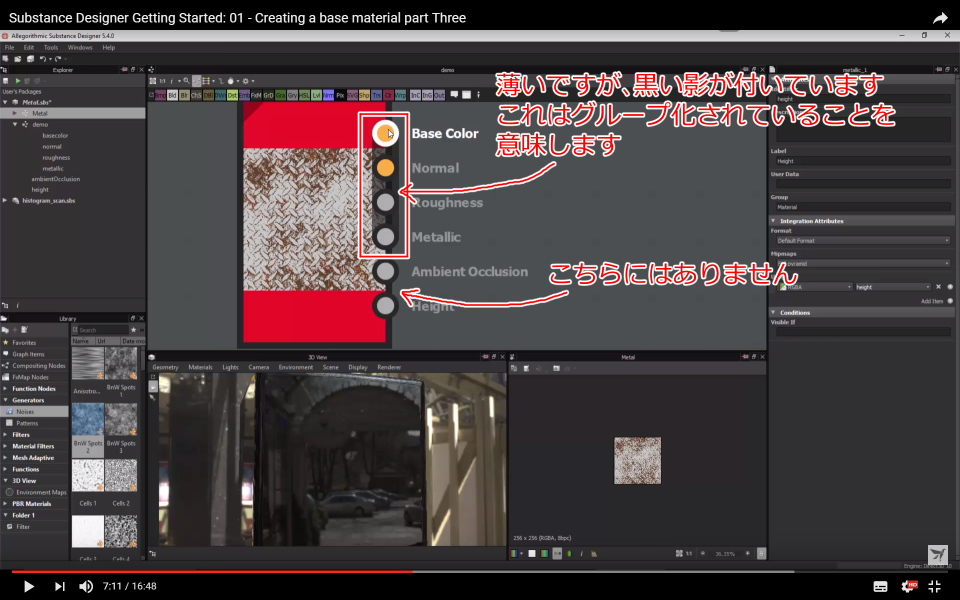Viewport: 960px width, 600px height.
Task: Collapse the Metal.sbs package
Action: (x=6, y=102)
